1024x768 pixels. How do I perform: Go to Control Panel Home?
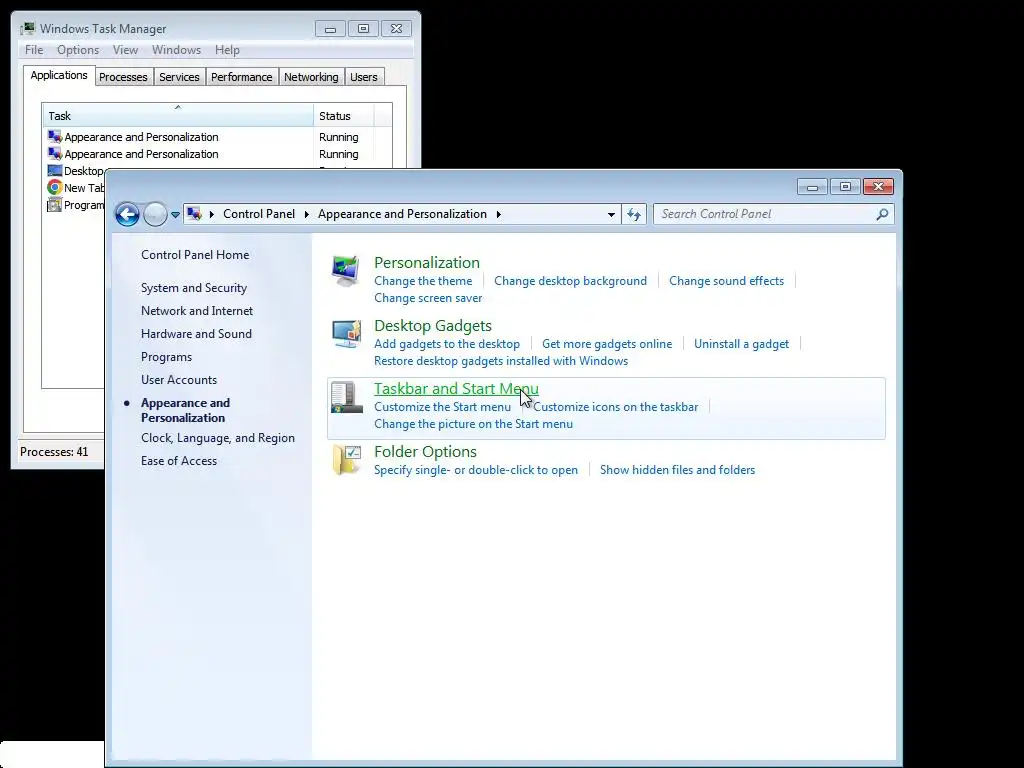[195, 255]
